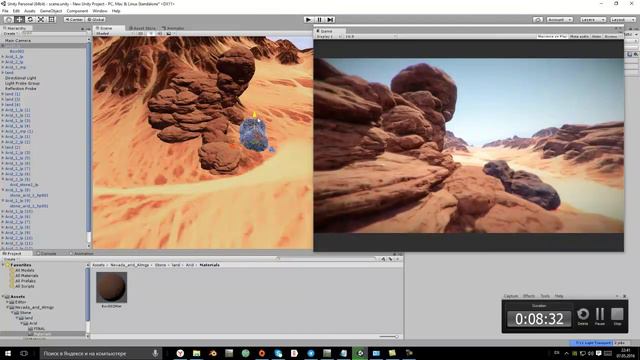Select All Scripts under Favorites
Screen dimensions: 640x360
(24, 286)
